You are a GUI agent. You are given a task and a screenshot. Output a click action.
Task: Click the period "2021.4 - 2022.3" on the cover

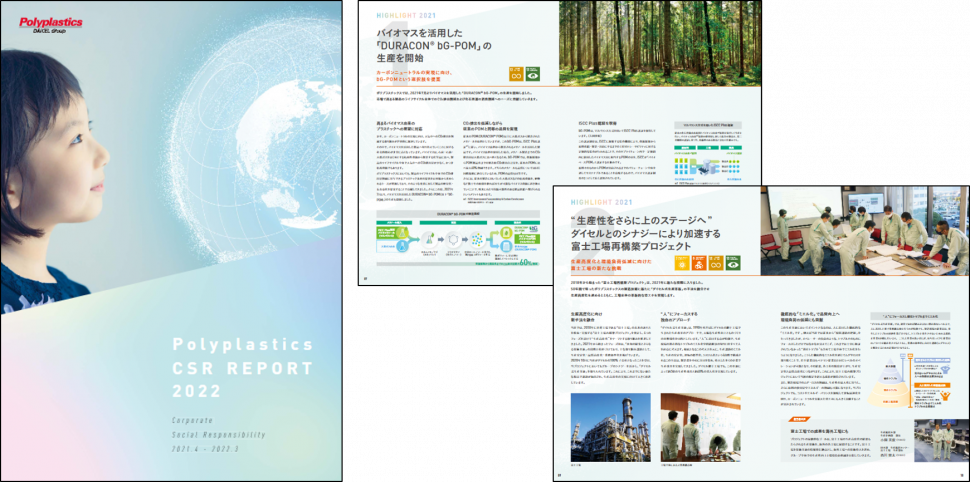tap(207, 449)
